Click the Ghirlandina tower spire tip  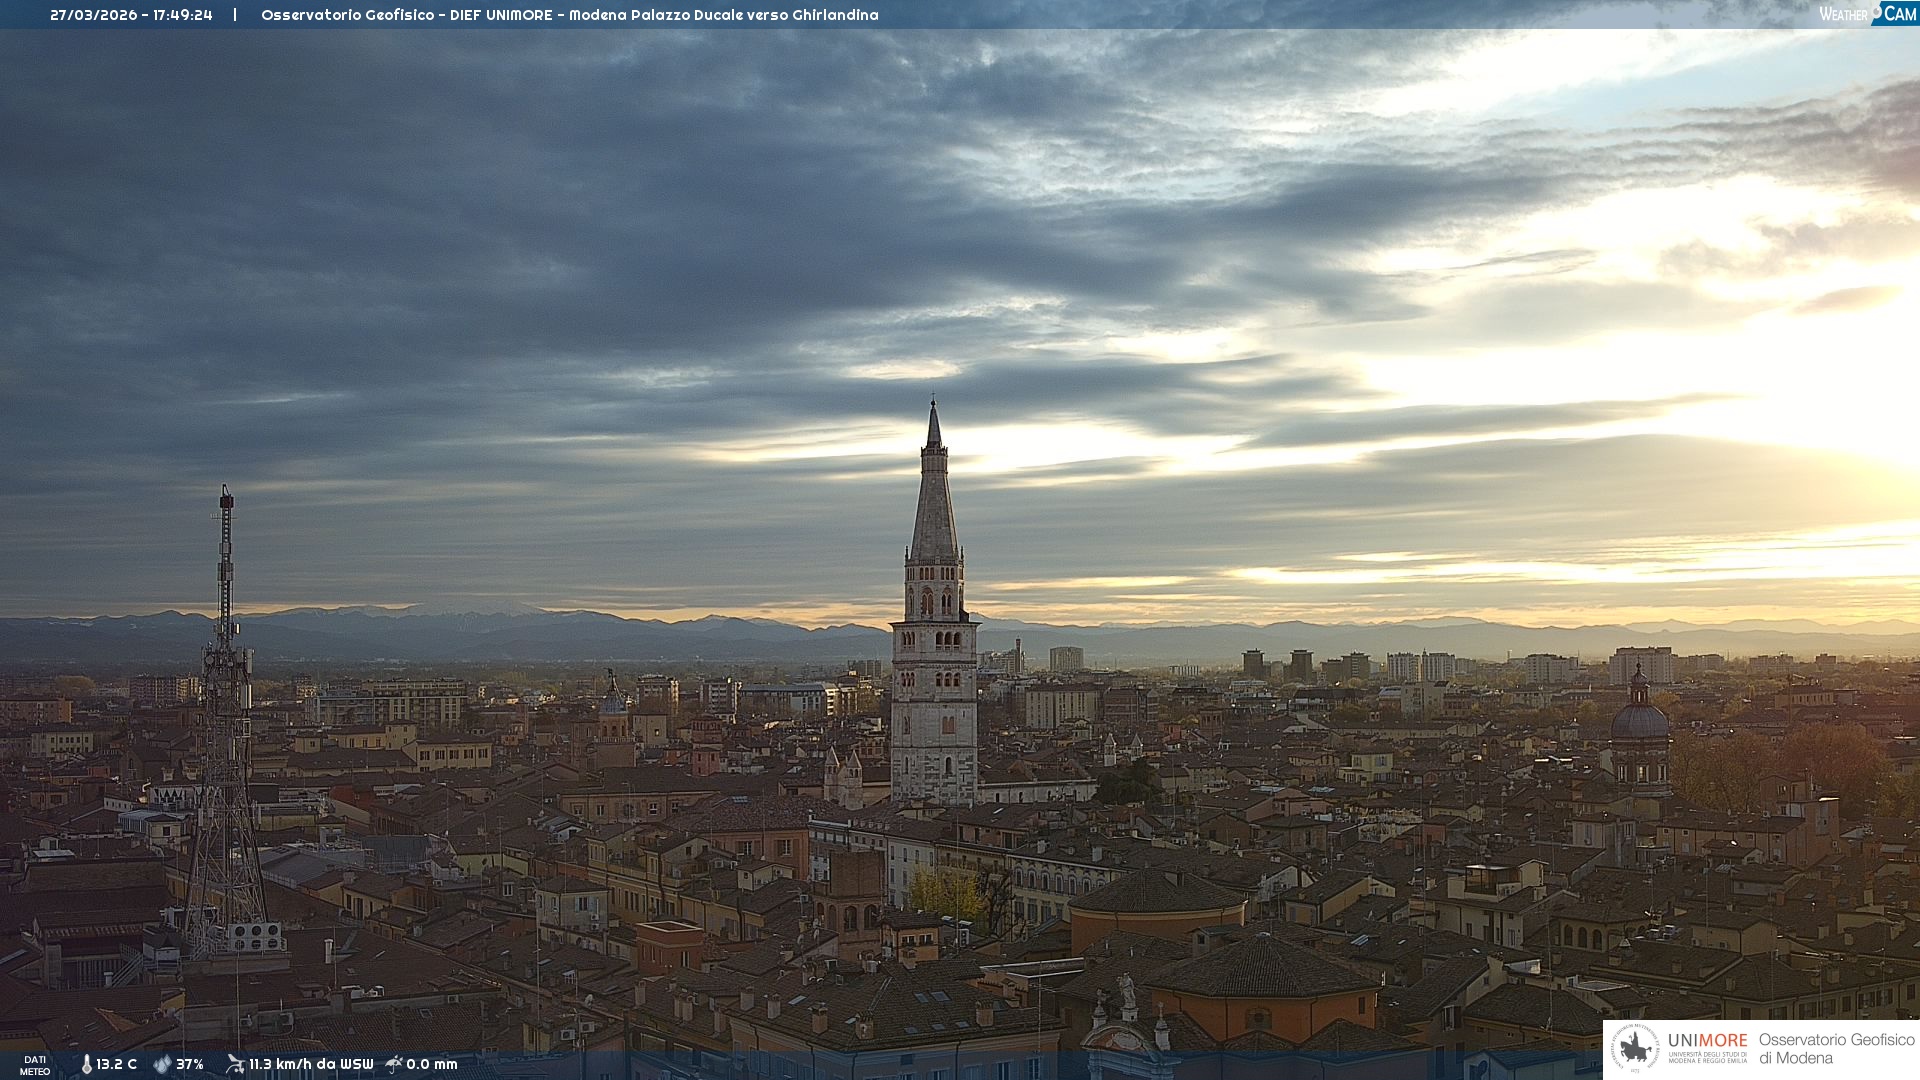coord(933,405)
